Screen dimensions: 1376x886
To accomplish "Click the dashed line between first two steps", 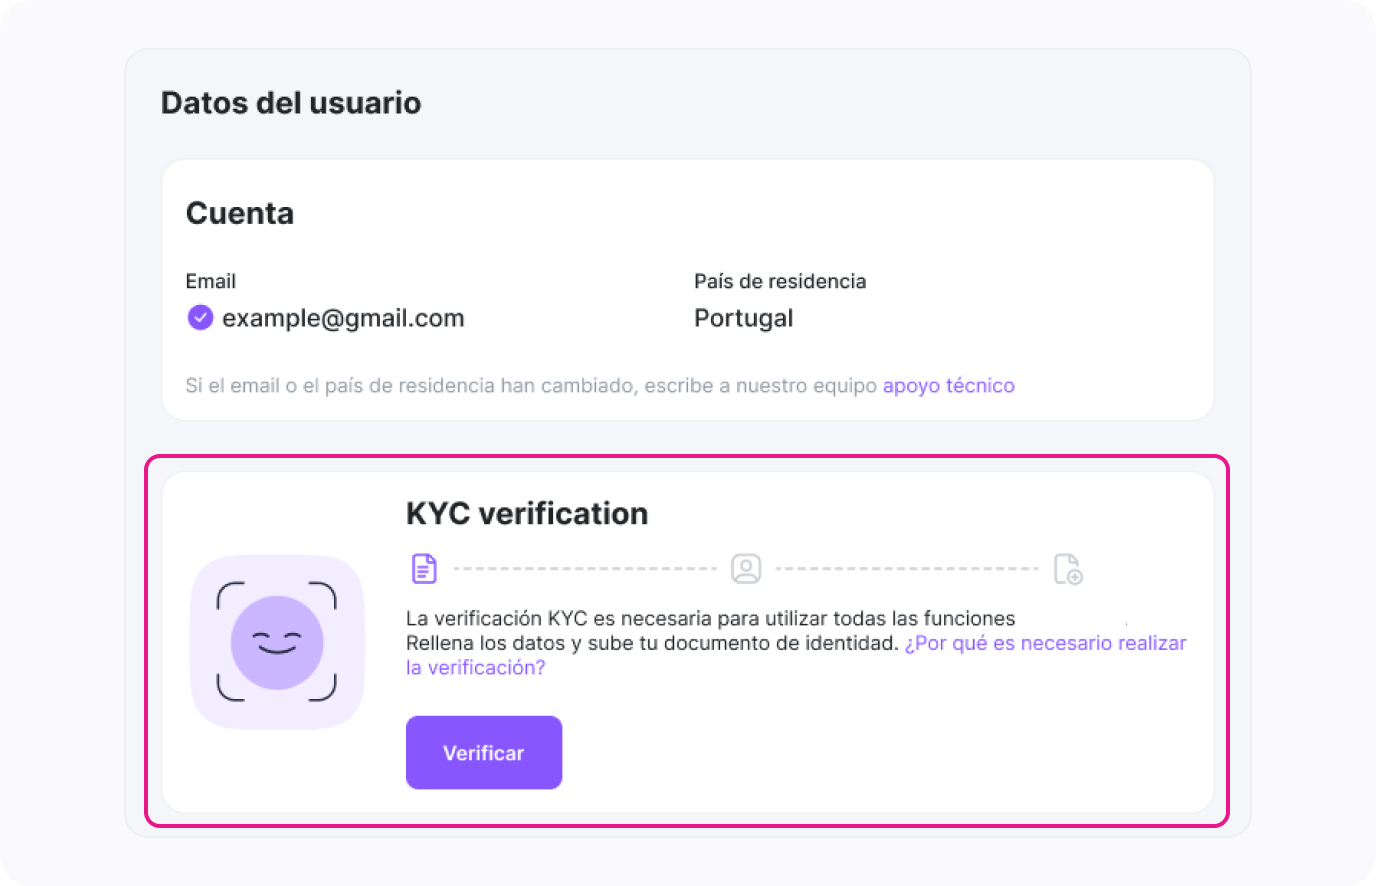I will coord(585,569).
